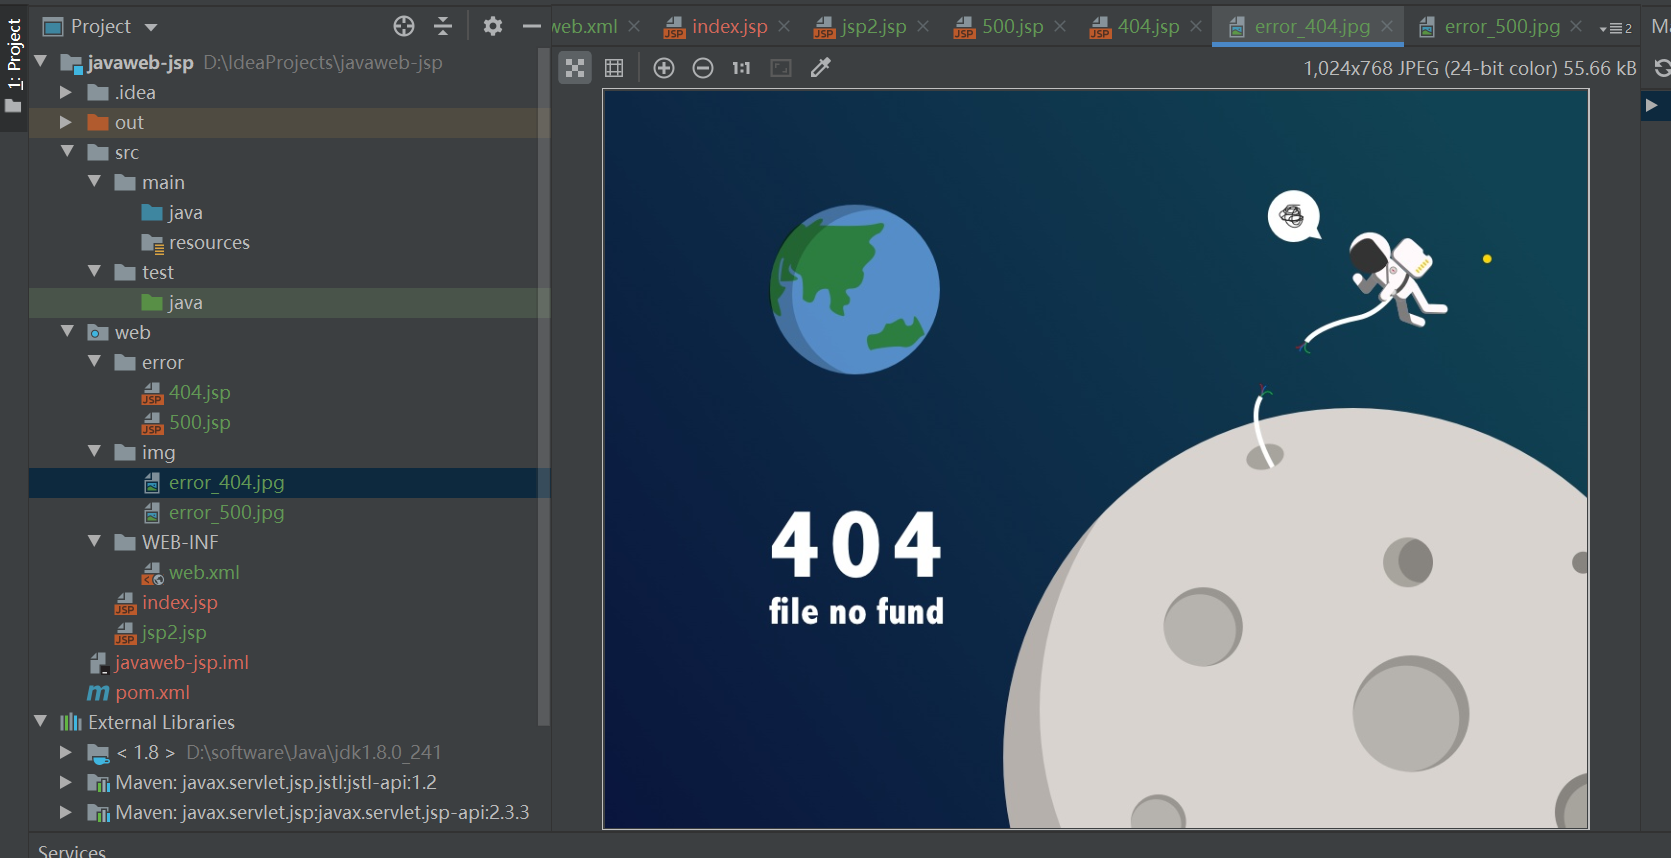This screenshot has width=1671, height=858.
Task: Collapse External Libraries node
Action: click(41, 722)
